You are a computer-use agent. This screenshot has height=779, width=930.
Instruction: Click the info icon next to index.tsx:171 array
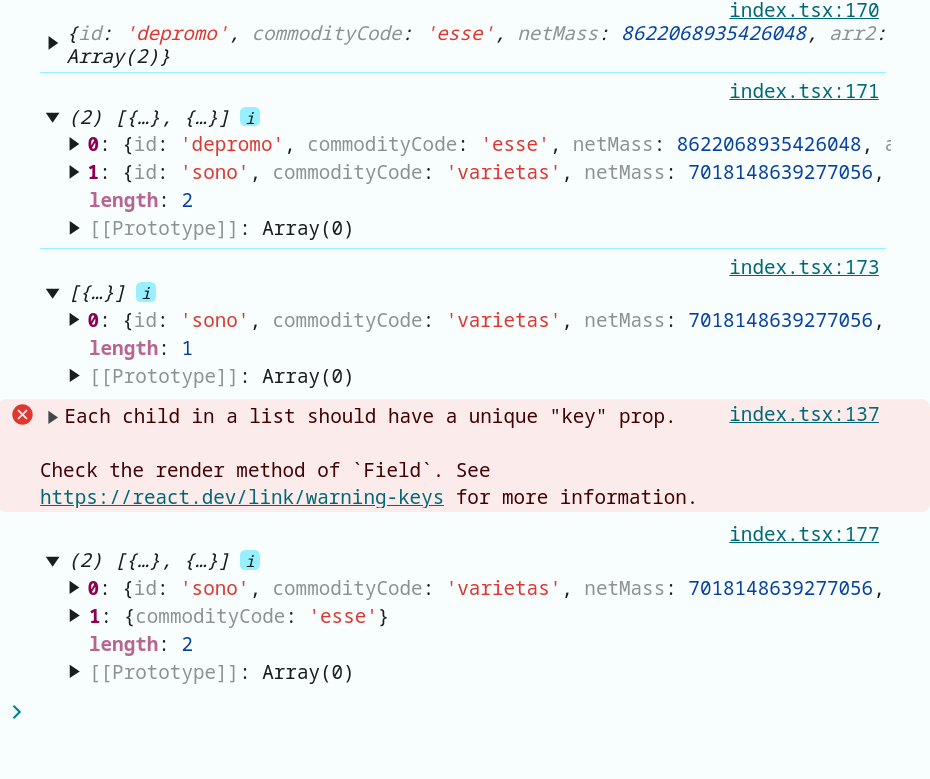[x=250, y=117]
